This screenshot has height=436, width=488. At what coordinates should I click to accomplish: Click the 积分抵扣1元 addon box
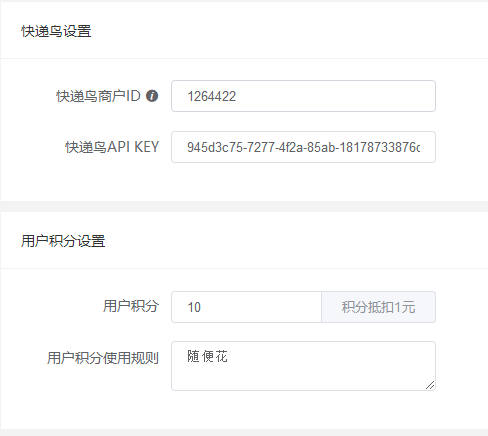click(x=378, y=307)
